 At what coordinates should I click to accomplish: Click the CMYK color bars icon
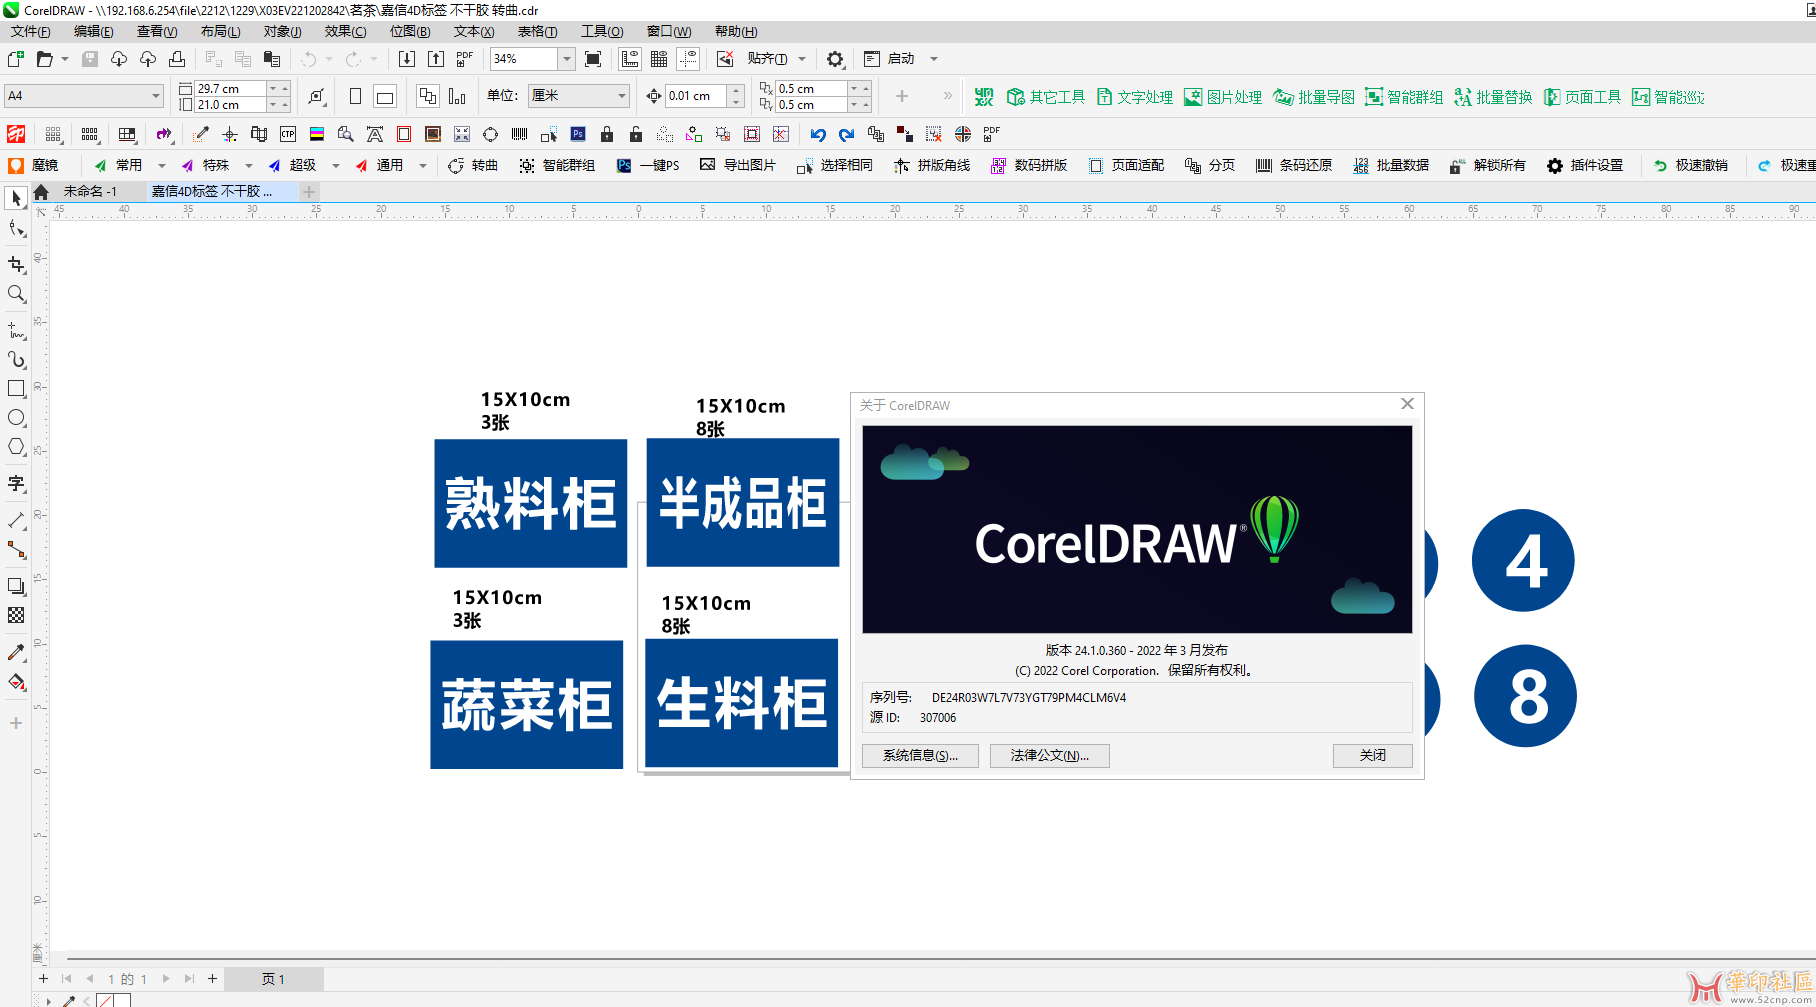pos(317,134)
